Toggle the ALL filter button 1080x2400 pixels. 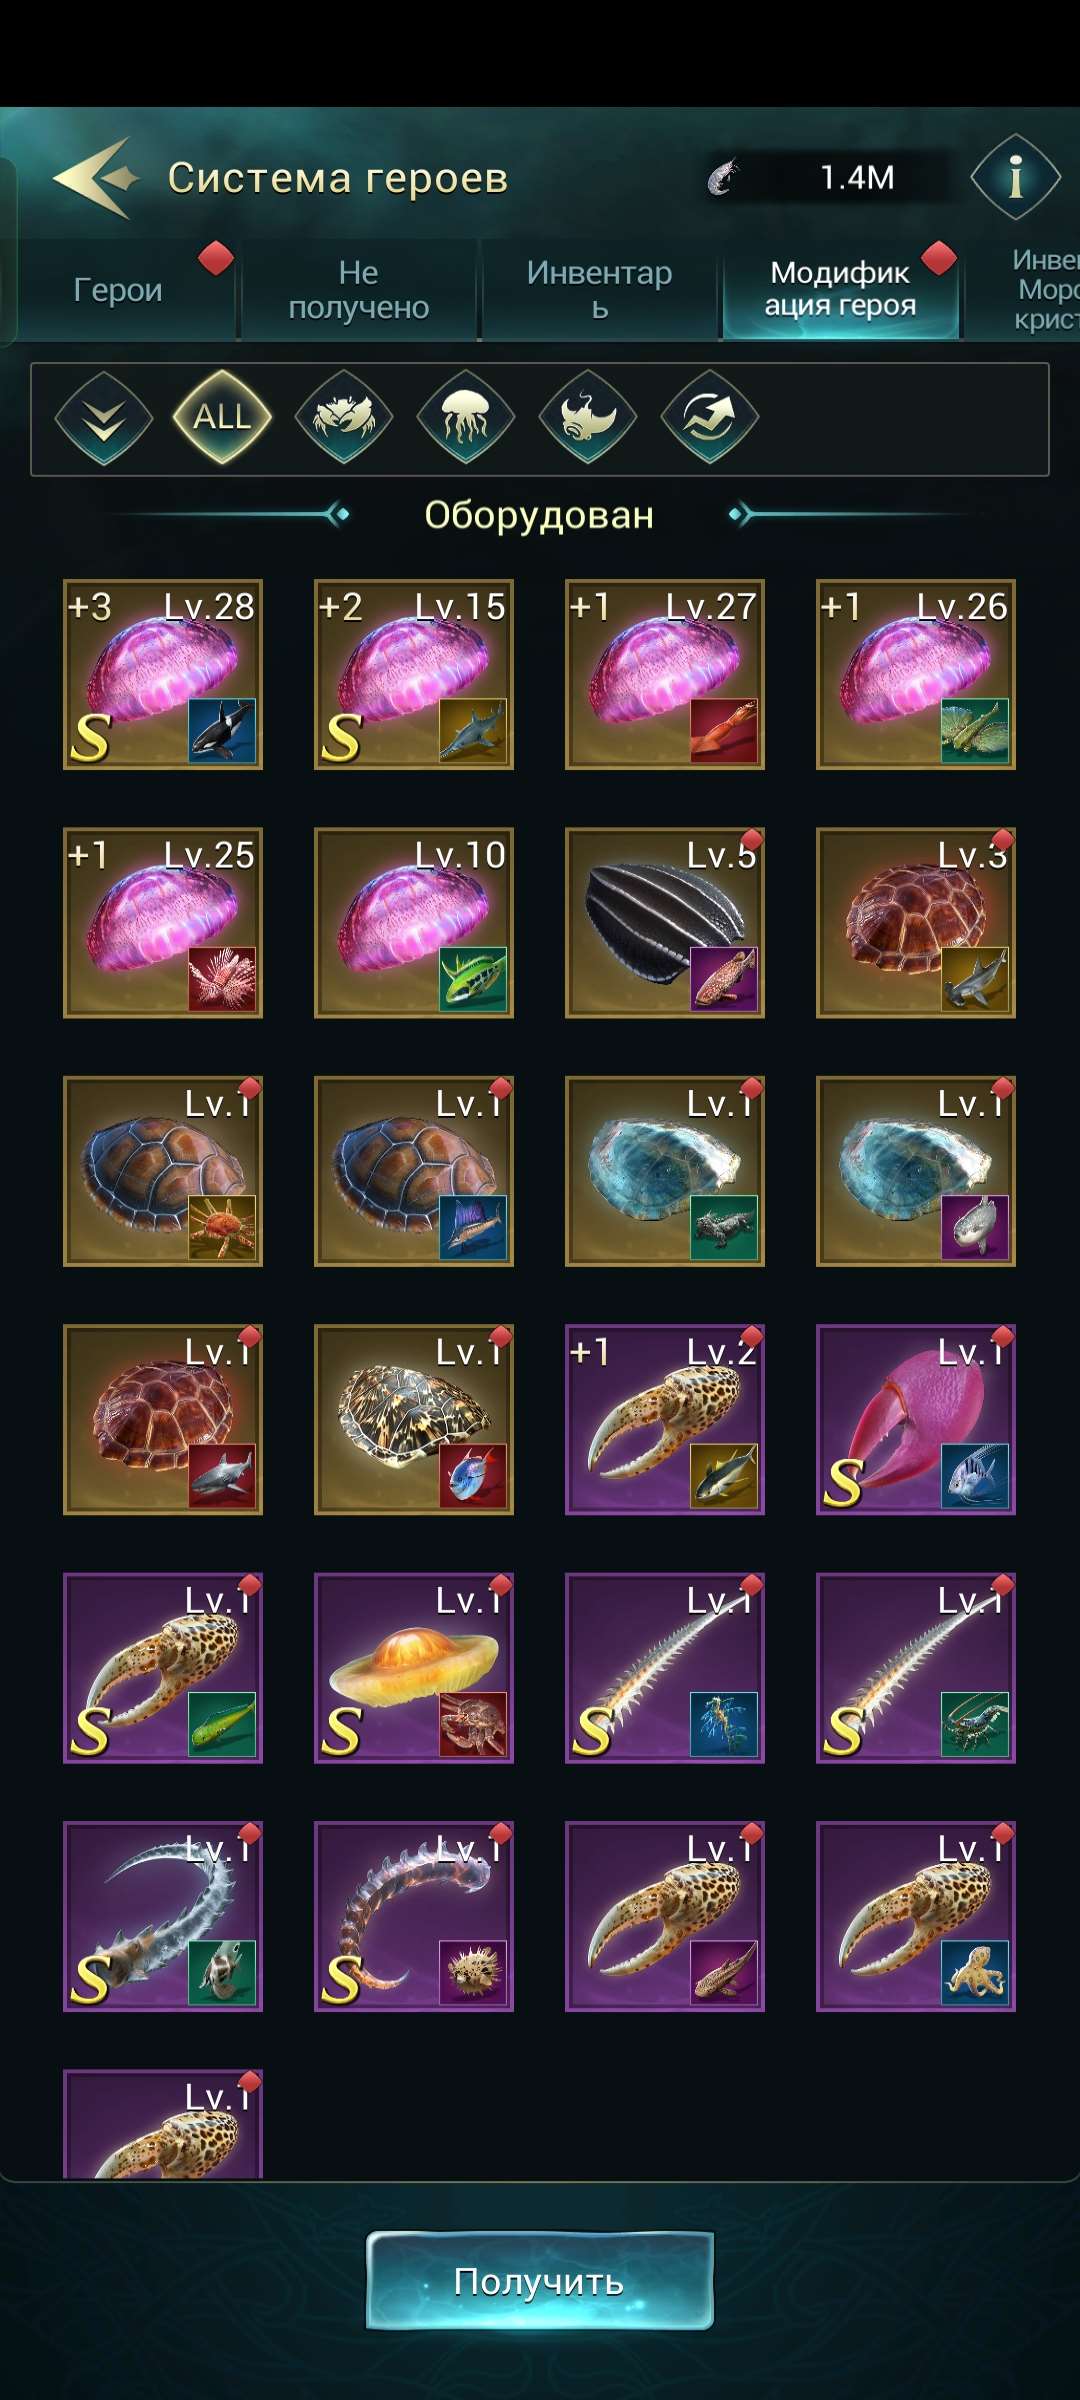(x=222, y=417)
